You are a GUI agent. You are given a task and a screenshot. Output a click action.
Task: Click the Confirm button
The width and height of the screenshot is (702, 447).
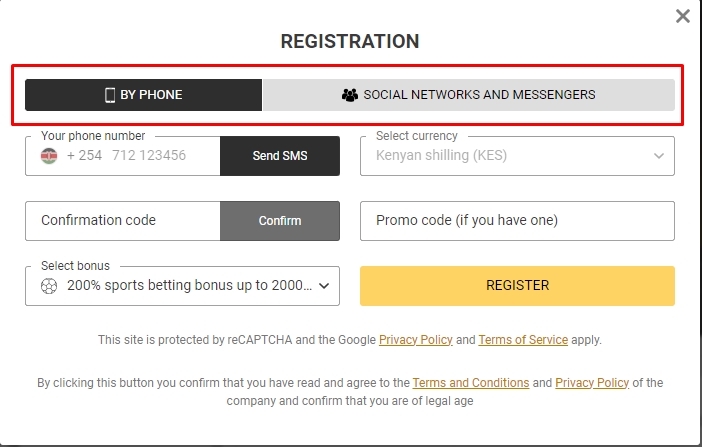280,221
